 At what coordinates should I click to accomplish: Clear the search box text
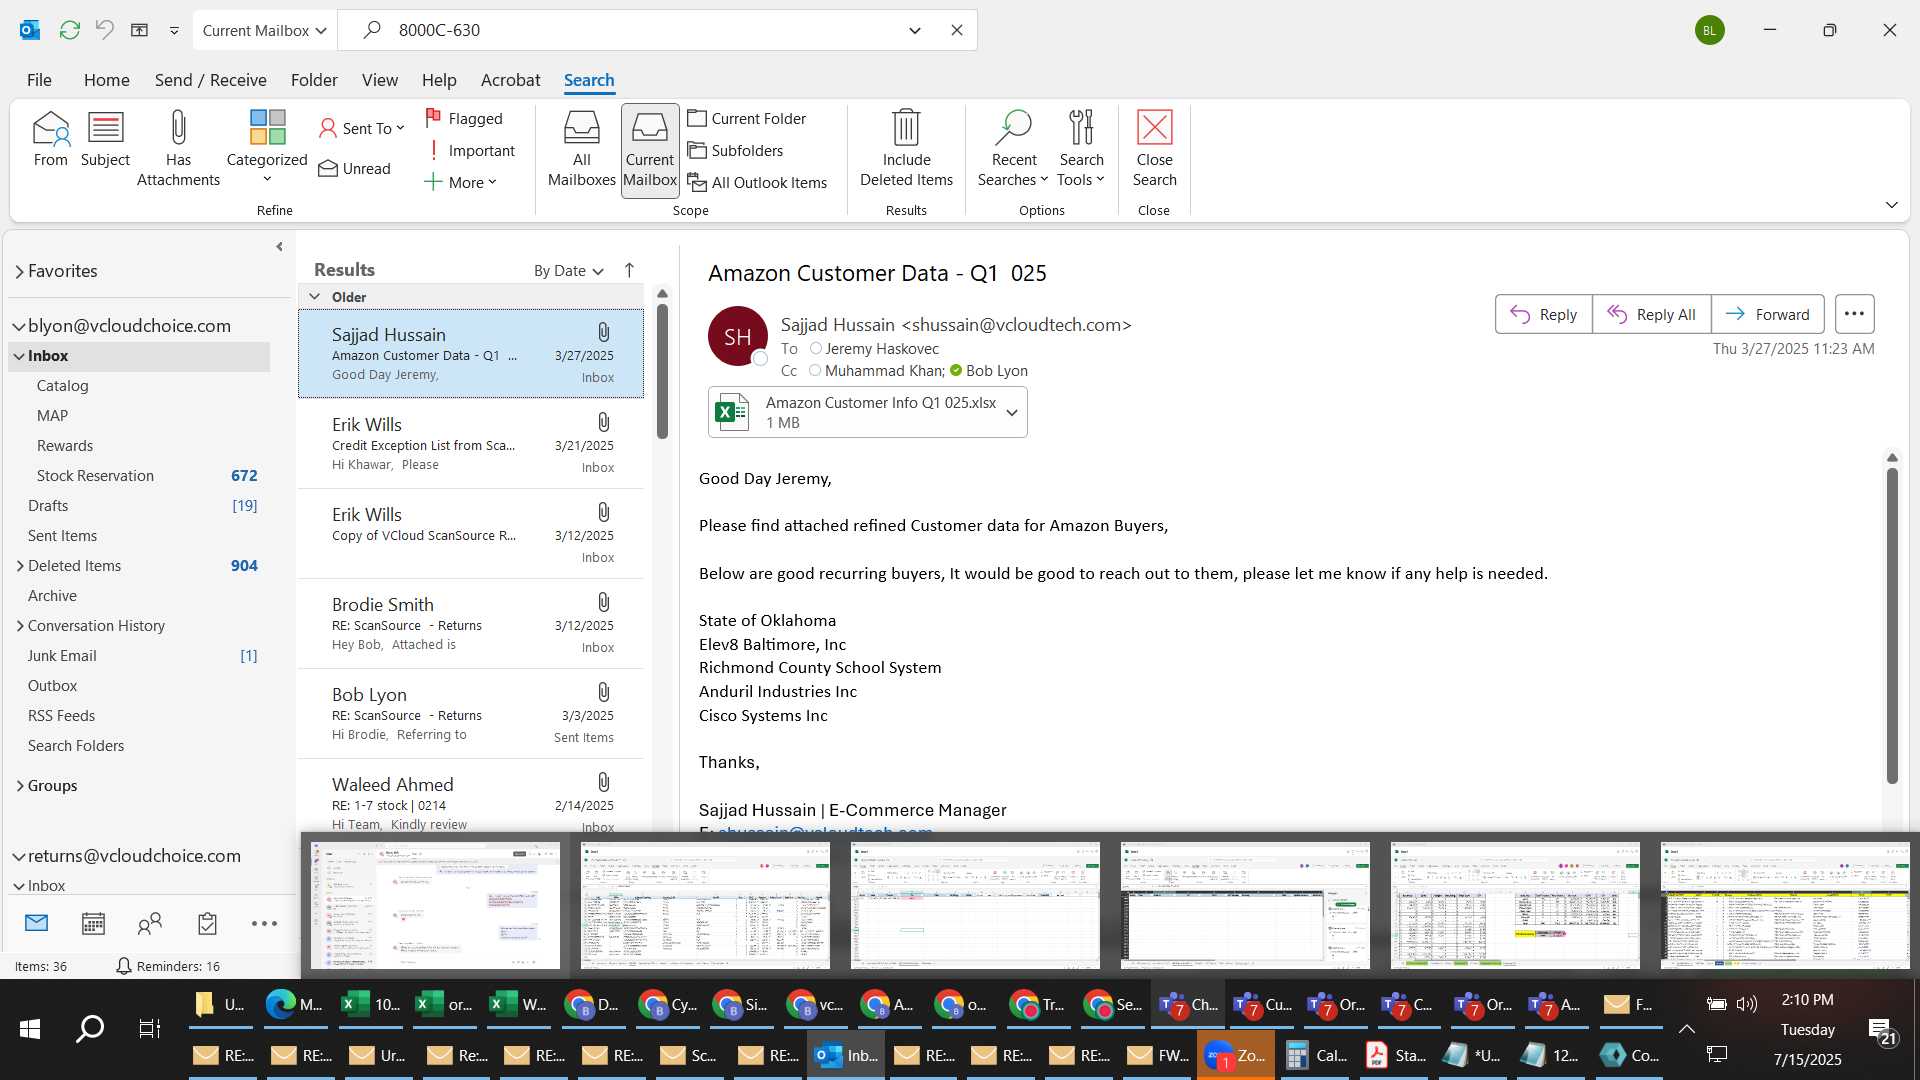pos(956,30)
